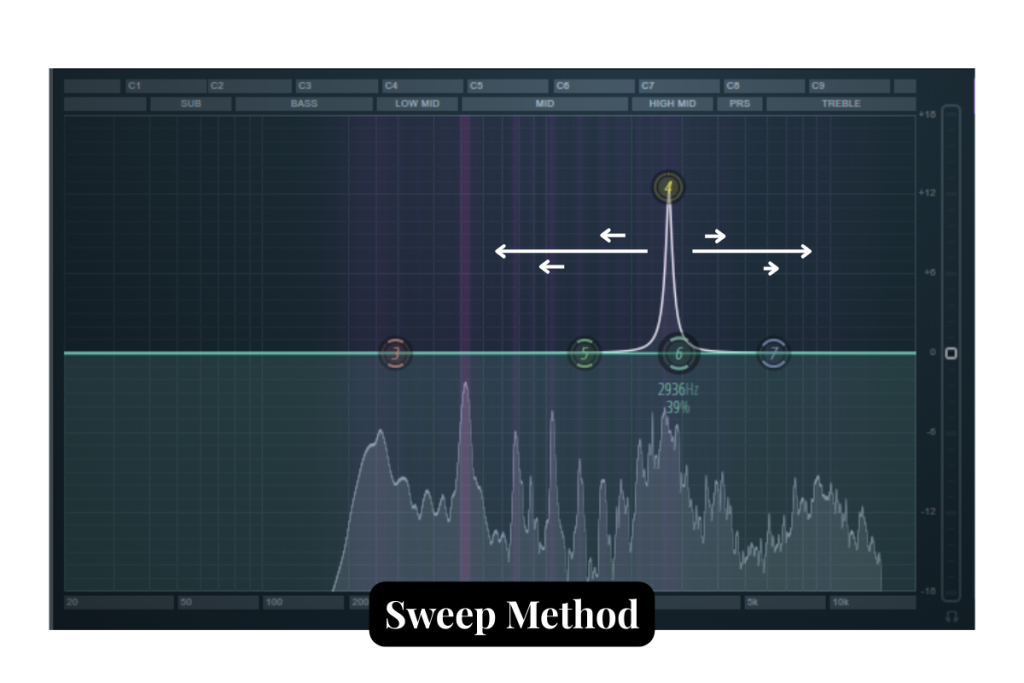Image resolution: width=1024 pixels, height=683 pixels.
Task: Click the 50 Hz frequency label
Action: (186, 602)
